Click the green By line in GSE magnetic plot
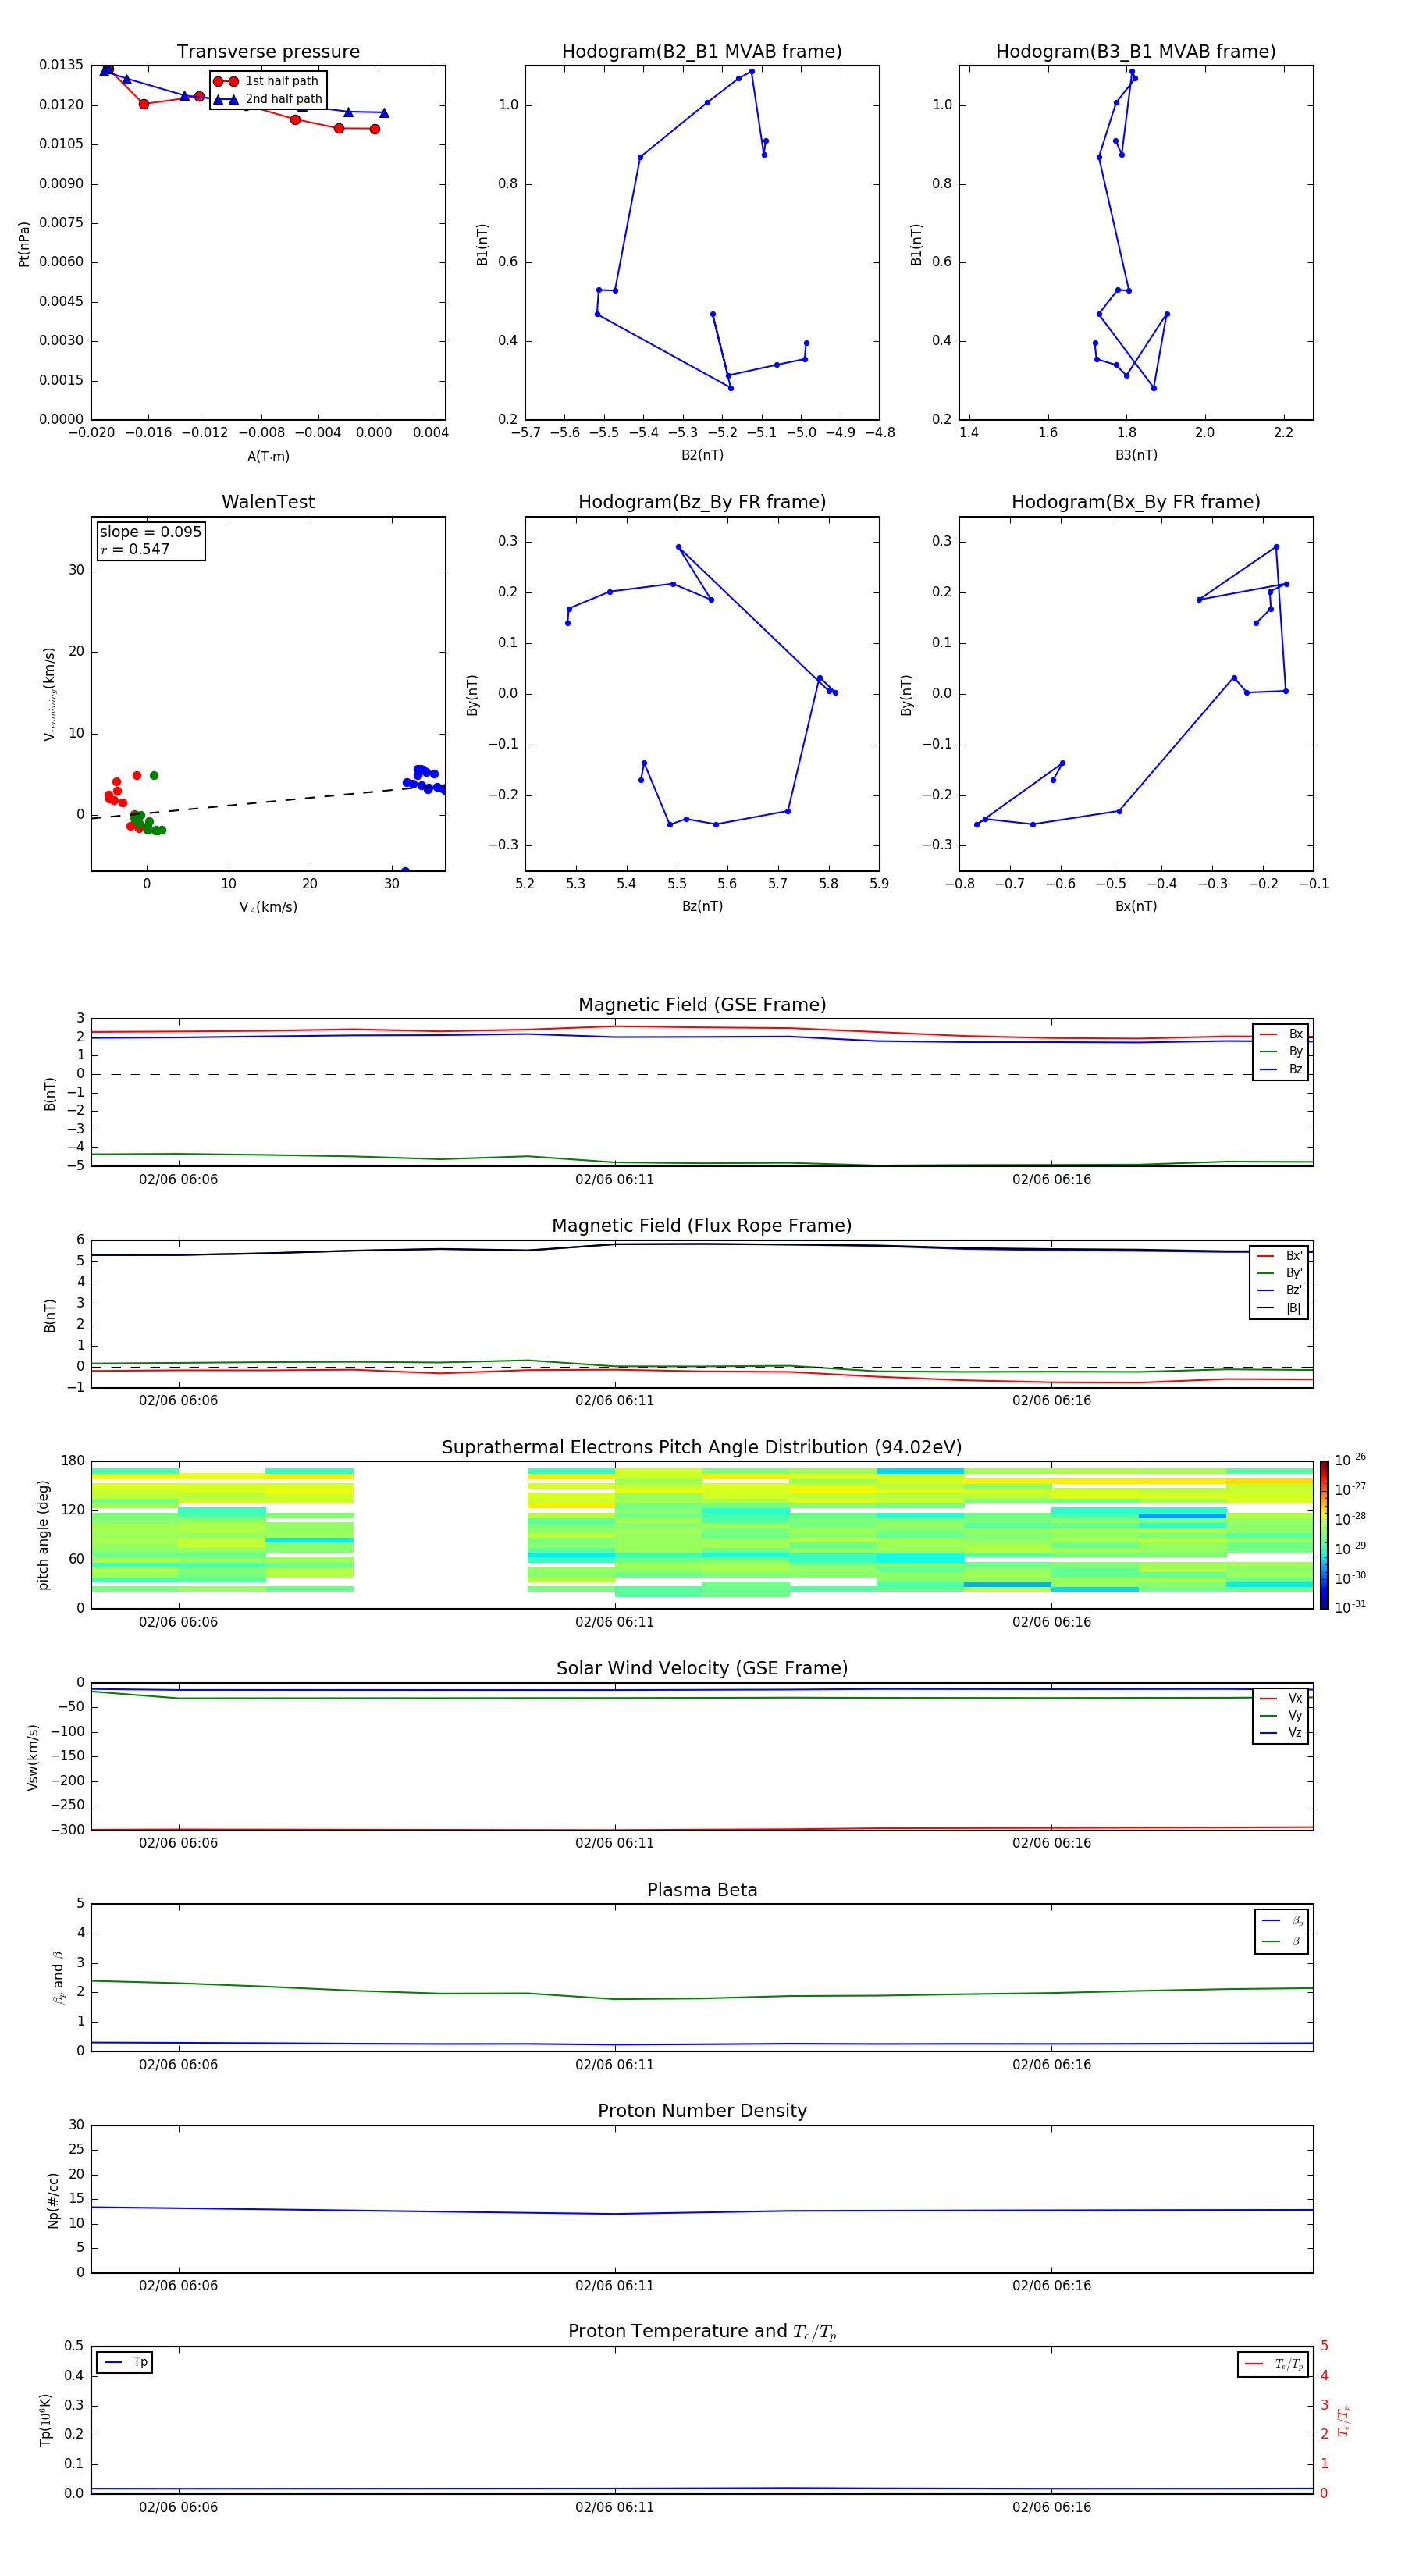Viewport: 1405px width, 2576px height. click(x=702, y=1163)
